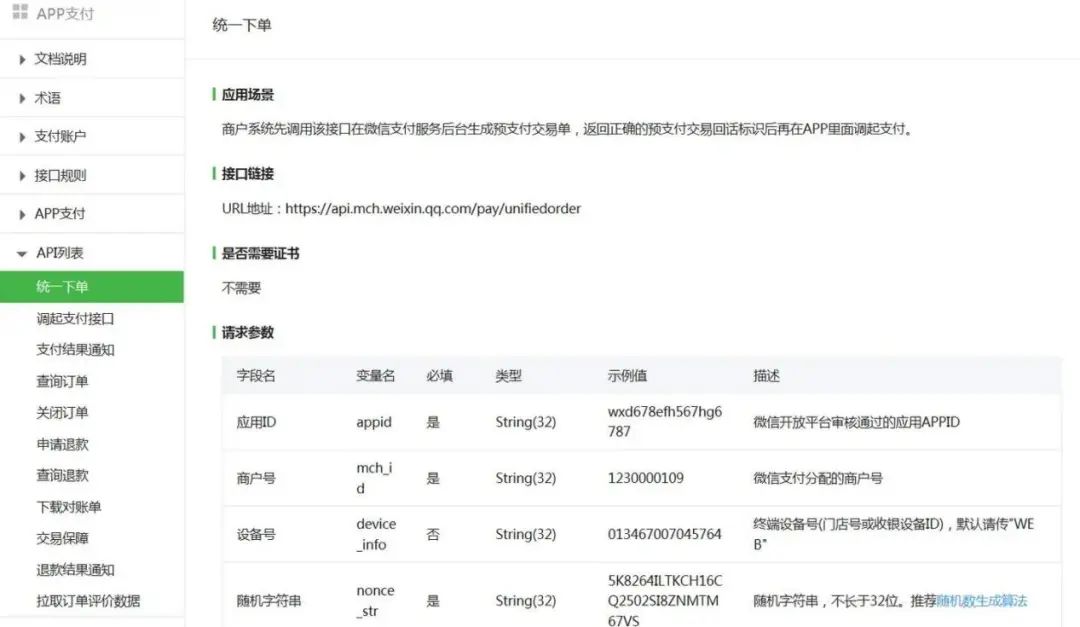Open 退款结果通知 API page

(x=75, y=570)
